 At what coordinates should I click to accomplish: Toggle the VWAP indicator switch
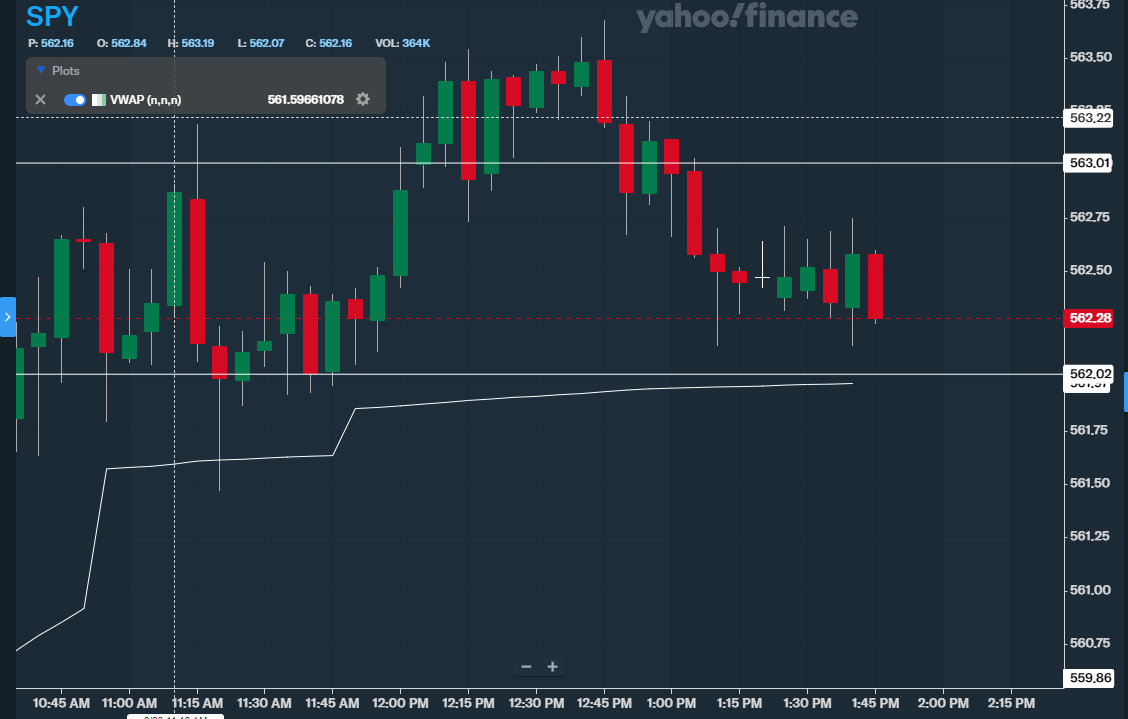pyautogui.click(x=75, y=99)
